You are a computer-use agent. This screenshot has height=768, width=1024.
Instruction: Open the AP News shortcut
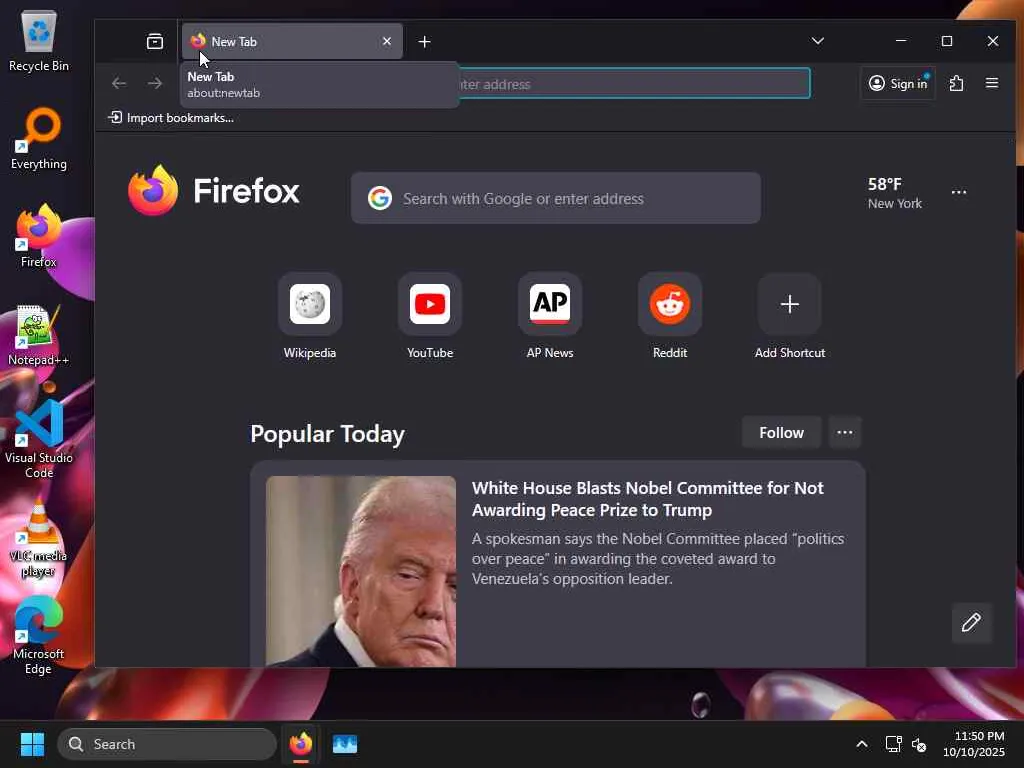[x=550, y=316]
